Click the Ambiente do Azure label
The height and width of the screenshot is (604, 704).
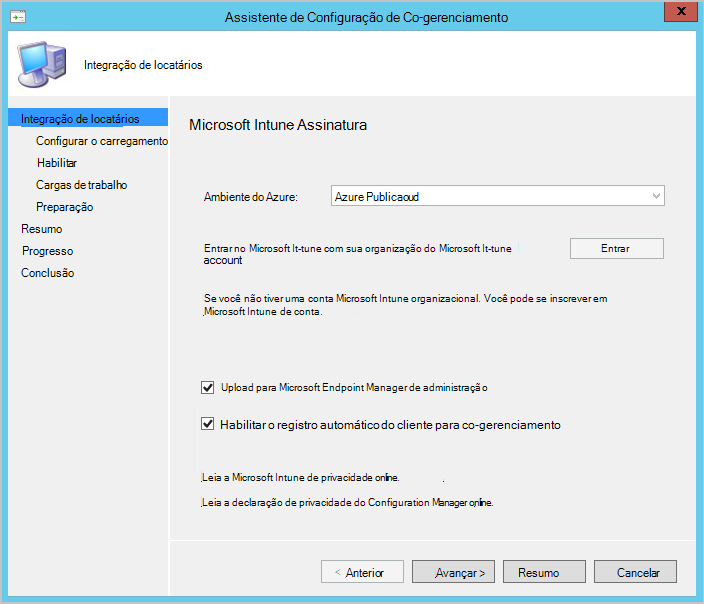point(251,197)
